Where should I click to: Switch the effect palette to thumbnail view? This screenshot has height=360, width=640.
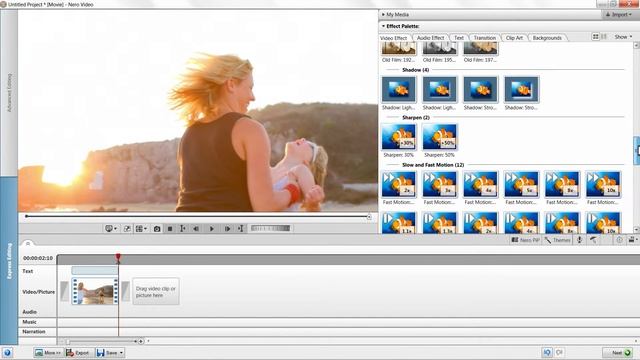pos(596,37)
